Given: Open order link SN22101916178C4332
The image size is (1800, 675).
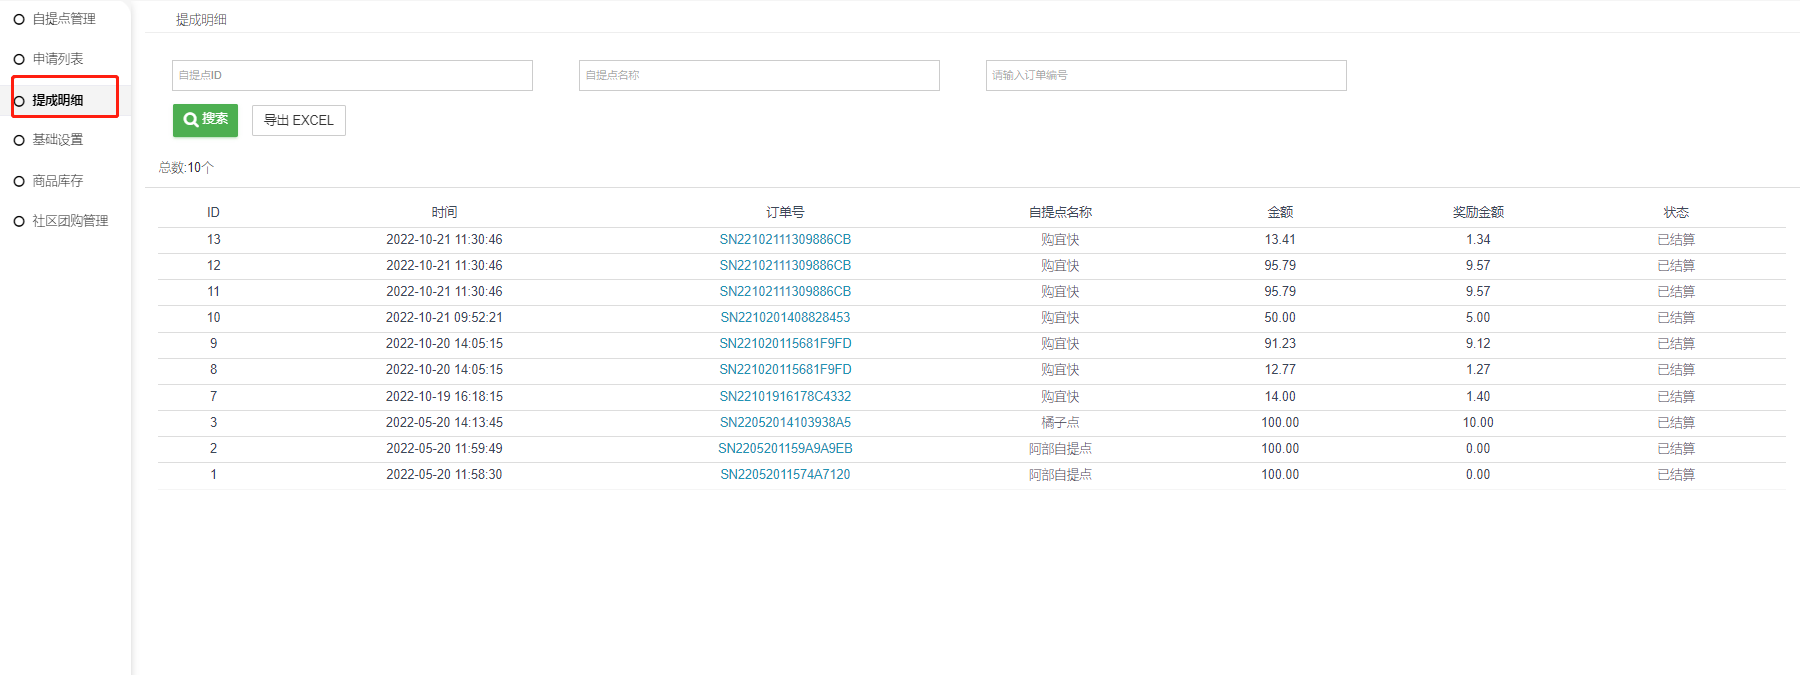Looking at the screenshot, I should pyautogui.click(x=785, y=397).
